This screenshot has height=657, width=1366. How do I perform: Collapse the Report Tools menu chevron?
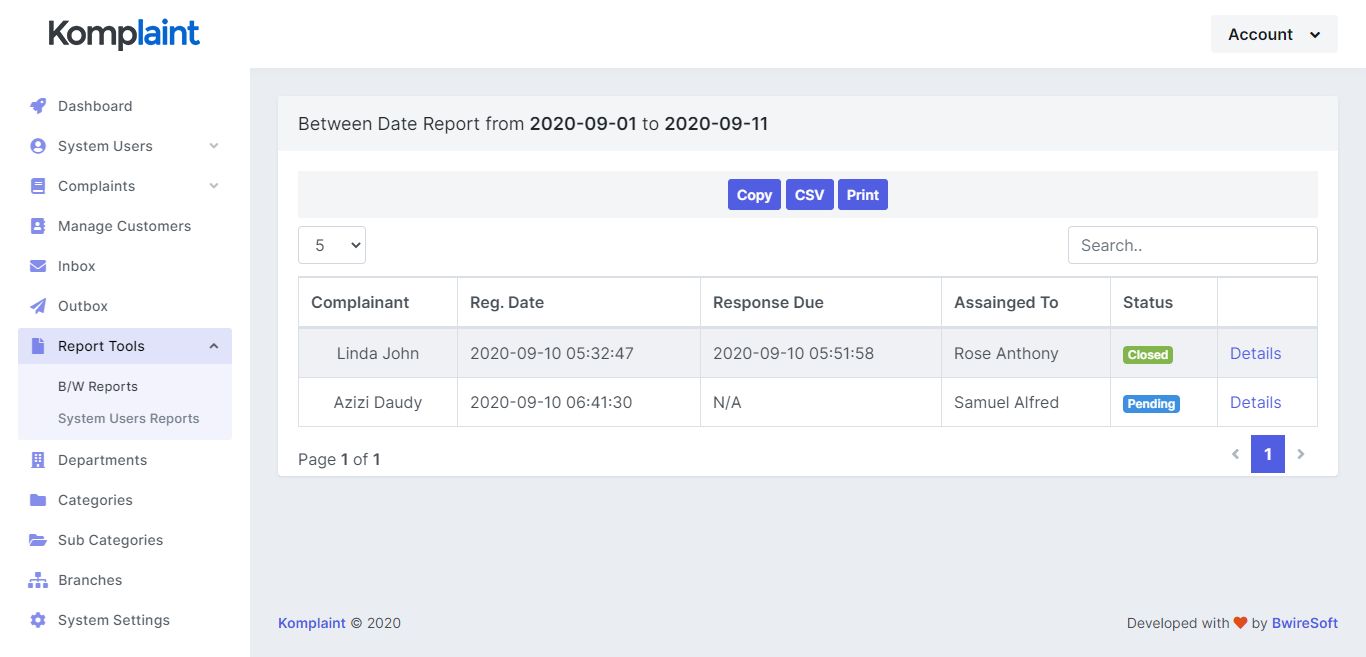click(214, 346)
